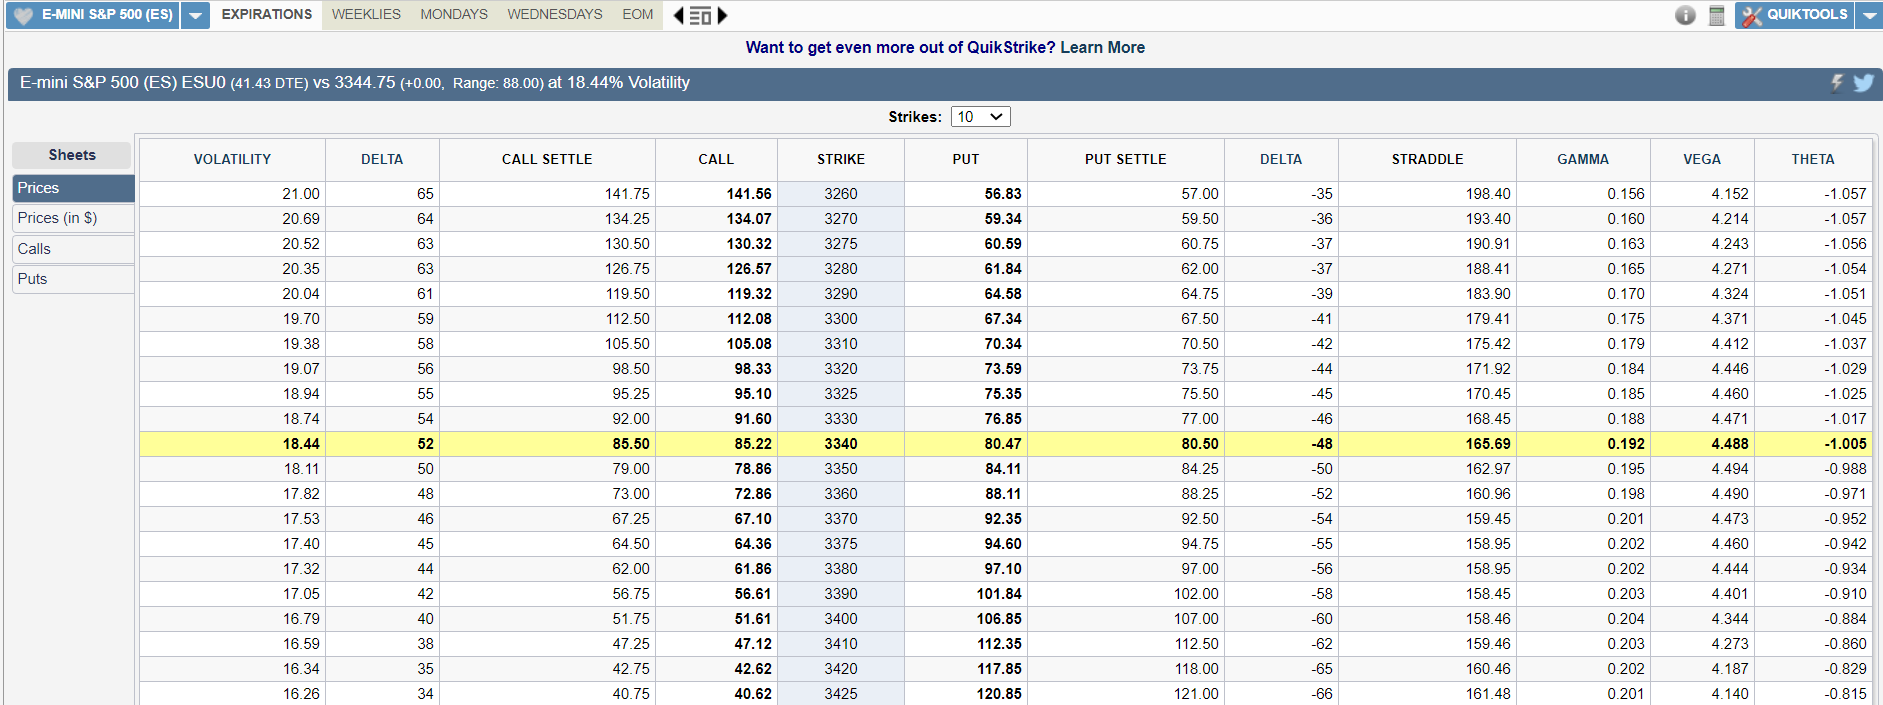Click the VEGA column header
Viewport: 1883px width, 705px height.
(x=1702, y=159)
